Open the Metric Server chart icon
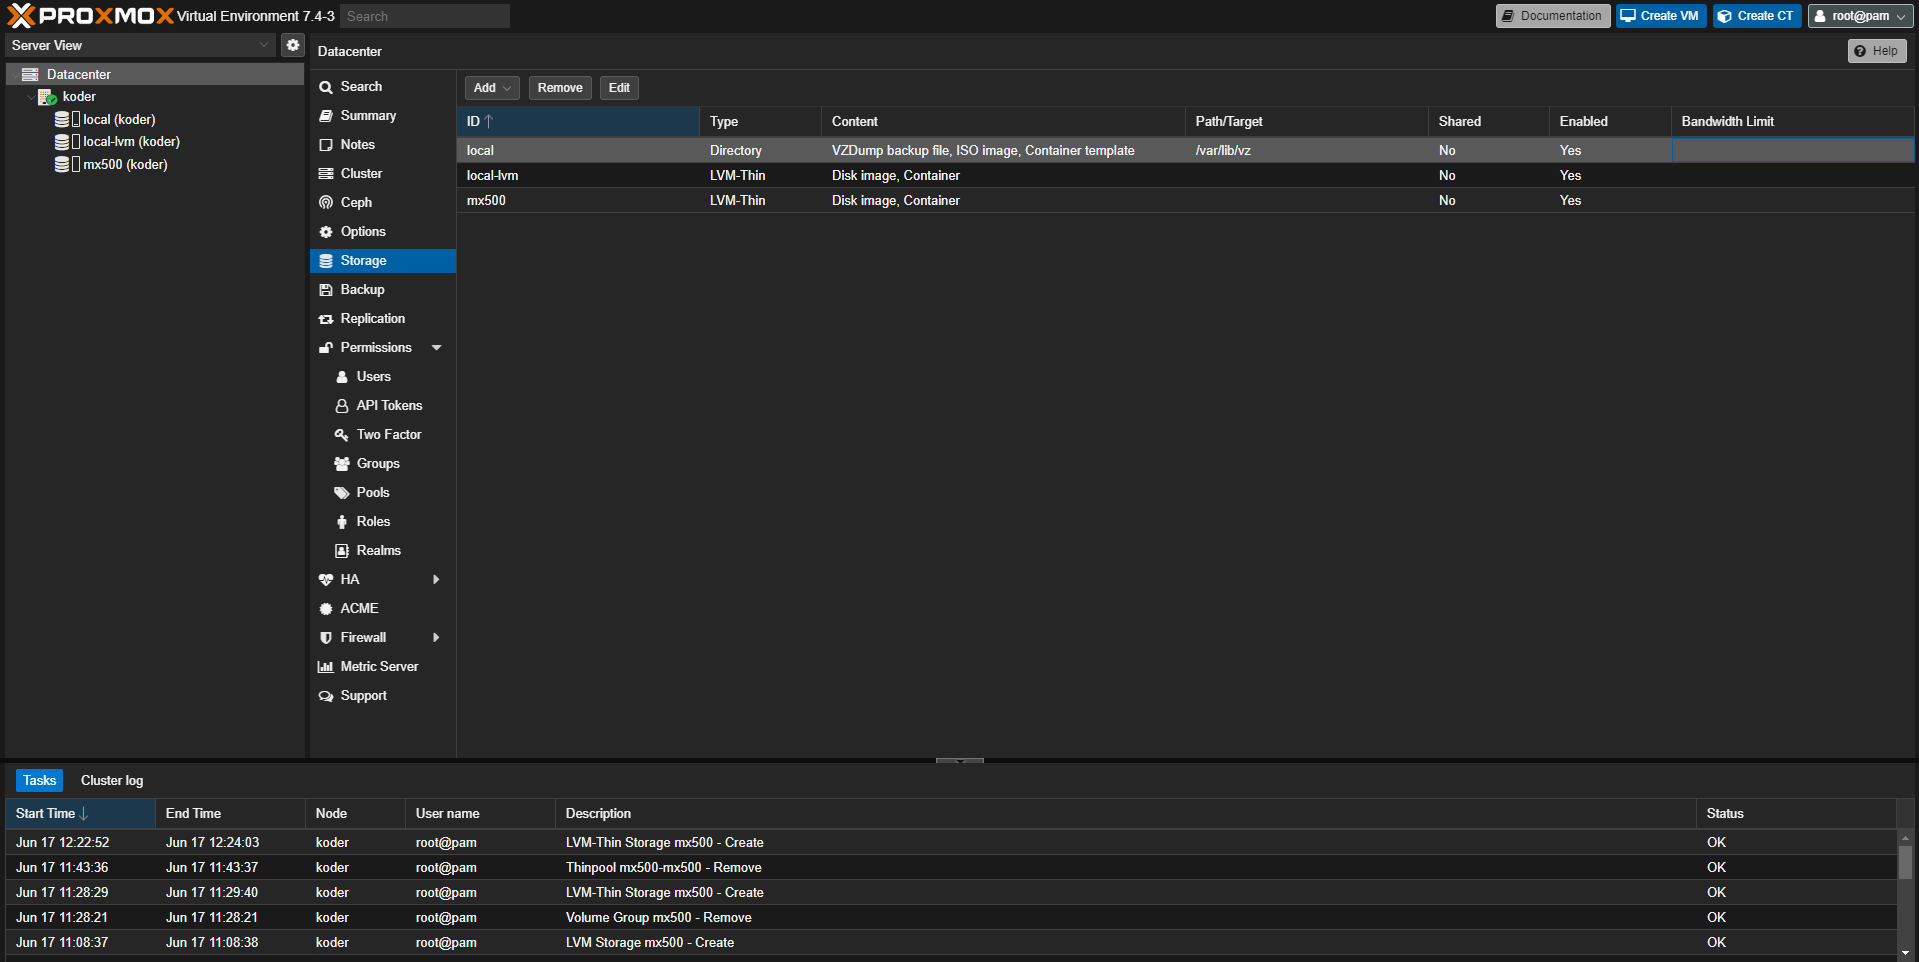The height and width of the screenshot is (962, 1919). click(326, 667)
